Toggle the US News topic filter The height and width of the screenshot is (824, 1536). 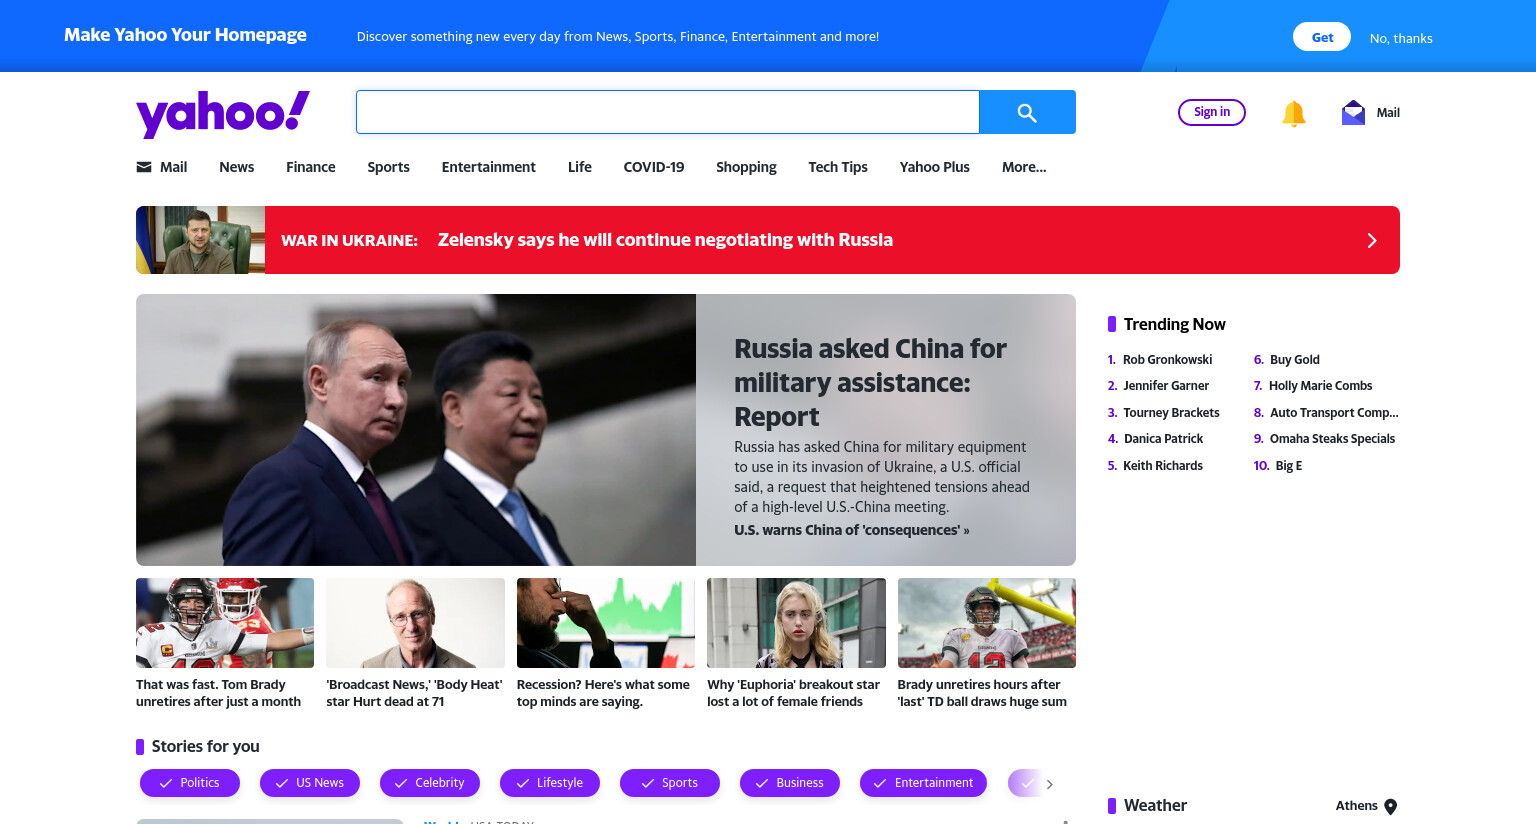(x=310, y=783)
